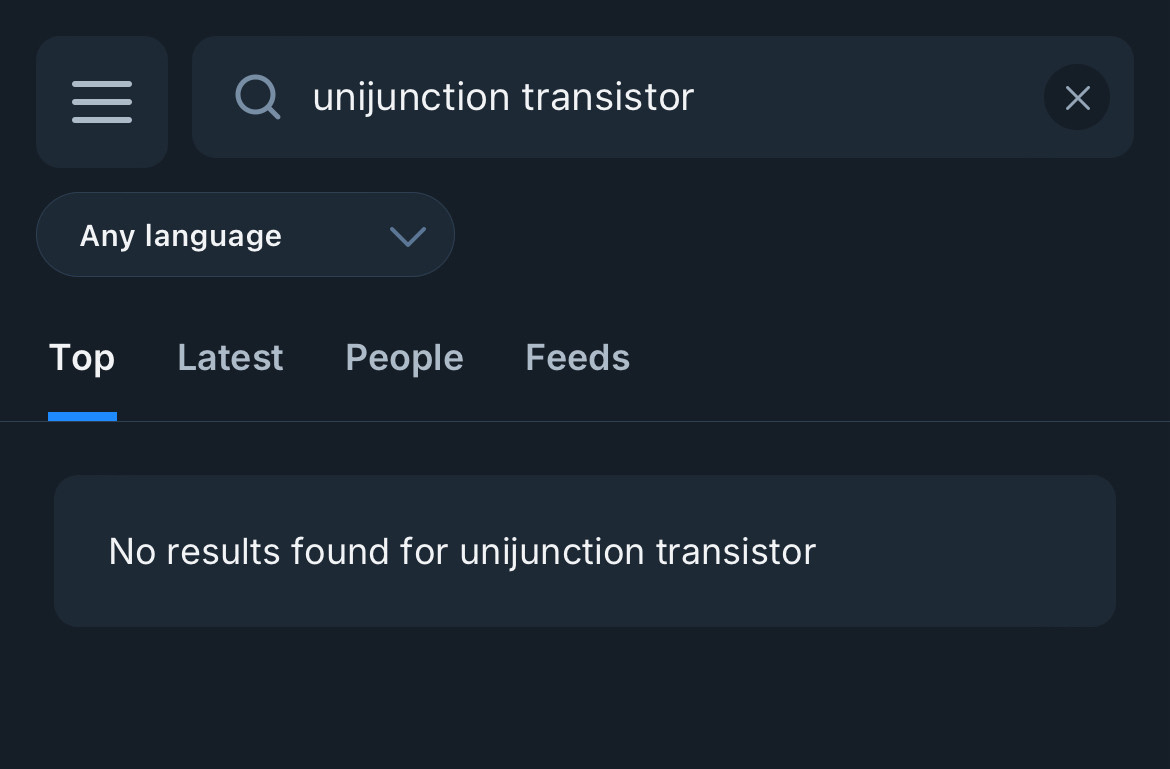Click empty area of the search bar
This screenshot has width=1170, height=769.
[866, 97]
